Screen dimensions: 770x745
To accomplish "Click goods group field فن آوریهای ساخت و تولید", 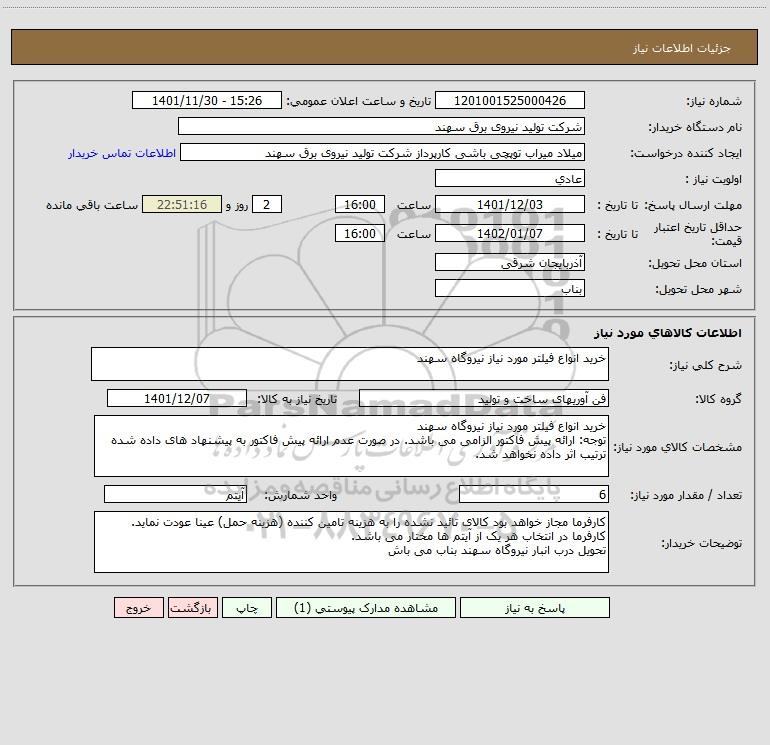I will click(x=484, y=398).
